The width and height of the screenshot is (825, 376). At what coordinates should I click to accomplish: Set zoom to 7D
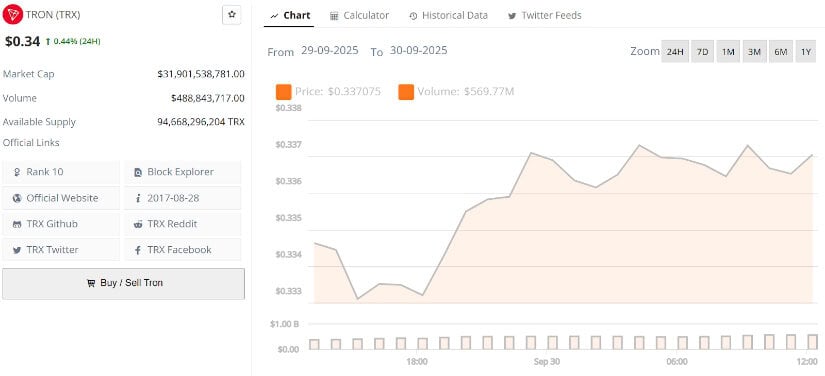point(702,52)
